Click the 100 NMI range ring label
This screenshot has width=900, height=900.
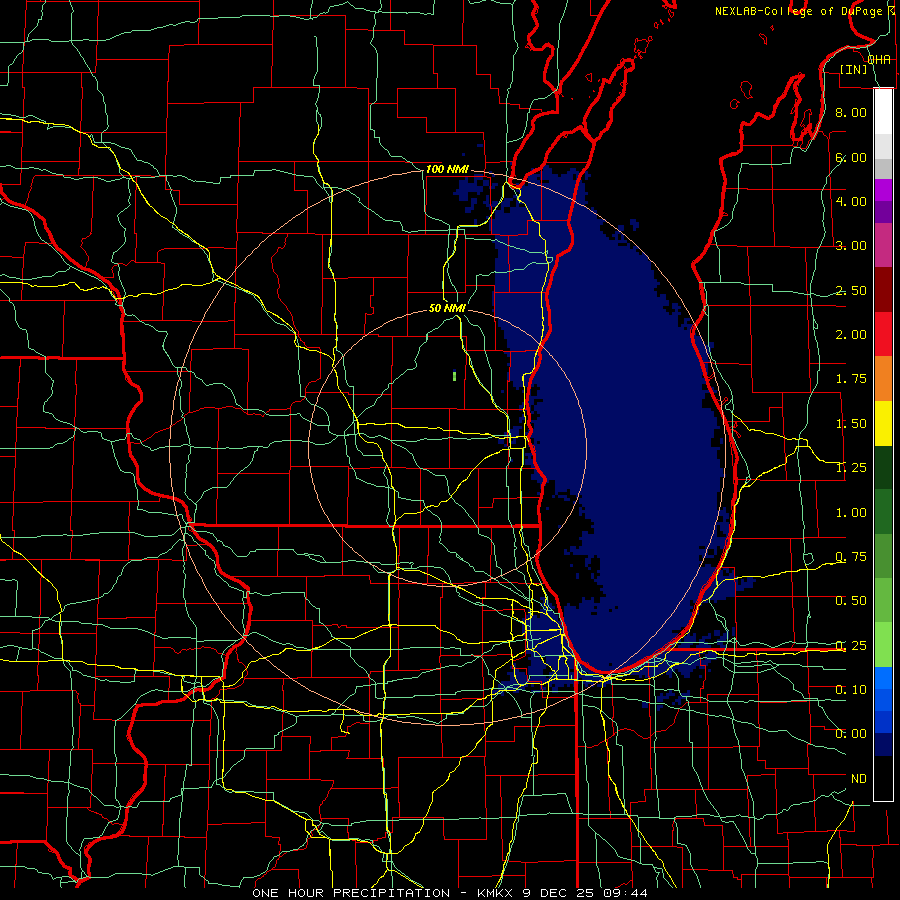(x=447, y=169)
